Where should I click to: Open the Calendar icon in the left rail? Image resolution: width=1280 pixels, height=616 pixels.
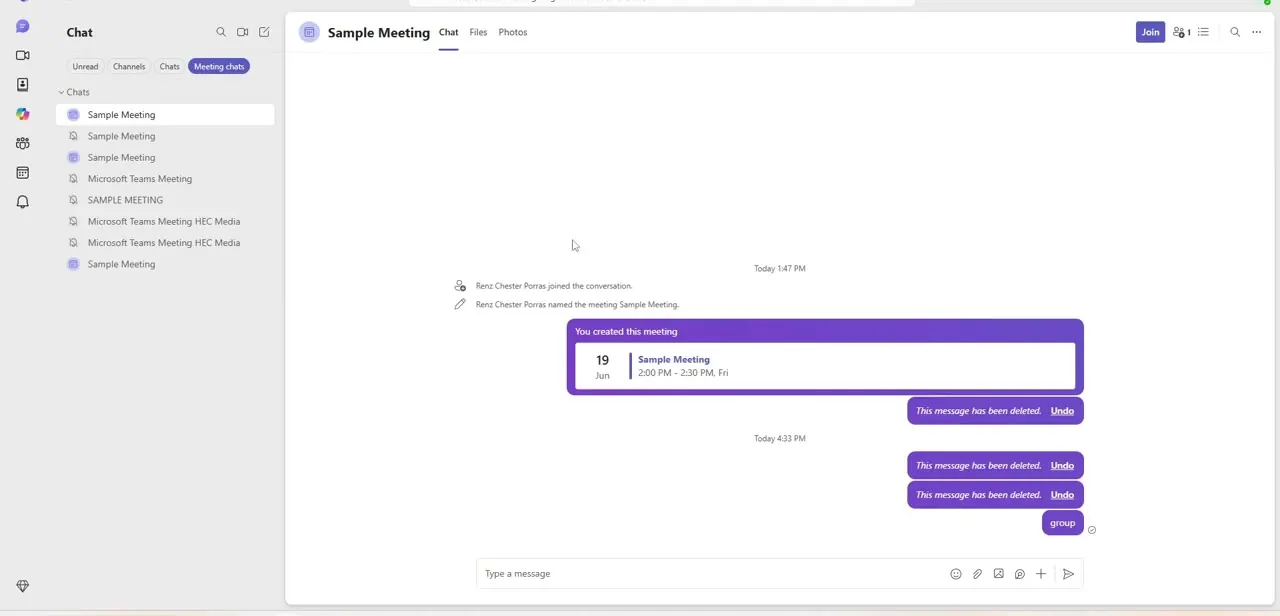point(22,172)
